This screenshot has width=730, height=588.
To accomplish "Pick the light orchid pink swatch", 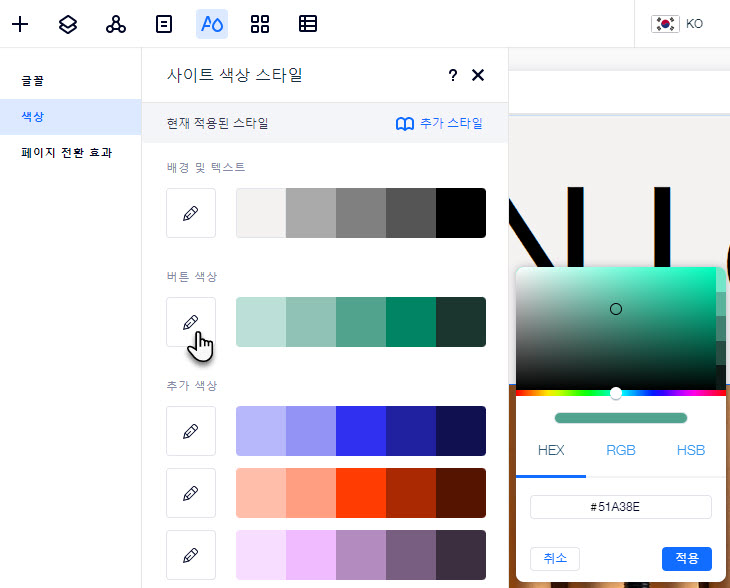I will 311,554.
